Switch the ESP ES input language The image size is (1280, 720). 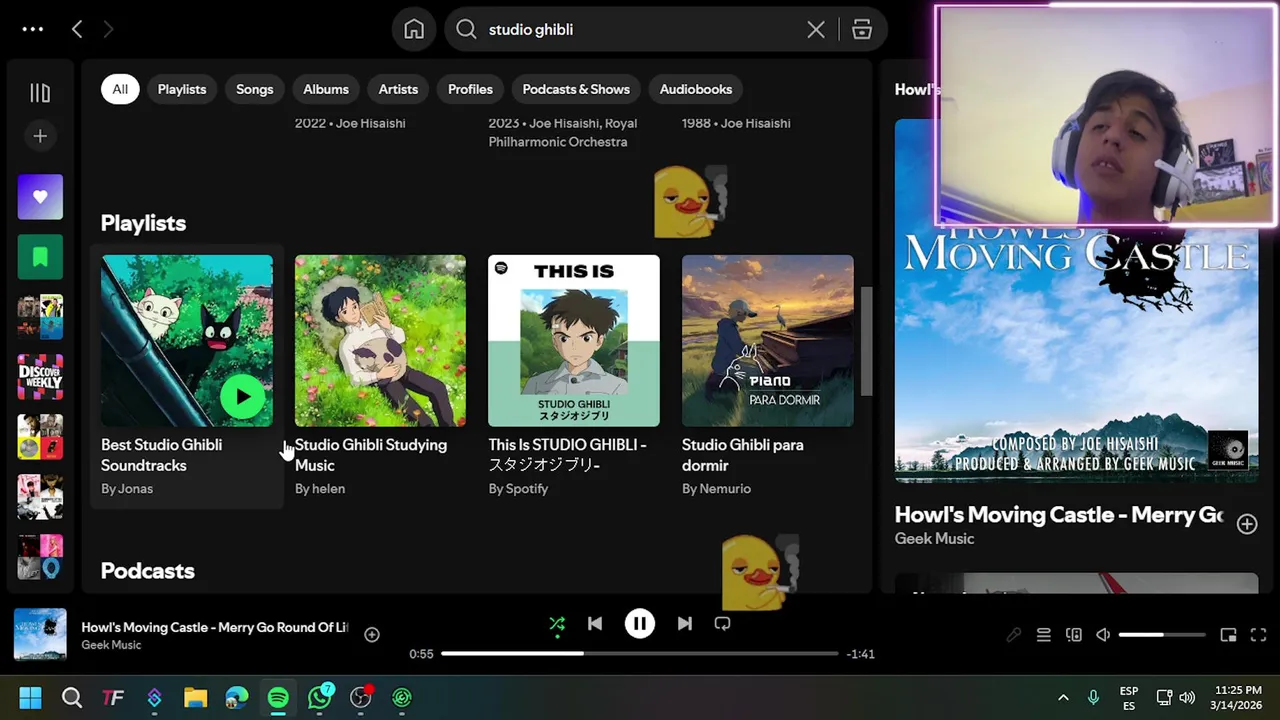click(x=1129, y=697)
